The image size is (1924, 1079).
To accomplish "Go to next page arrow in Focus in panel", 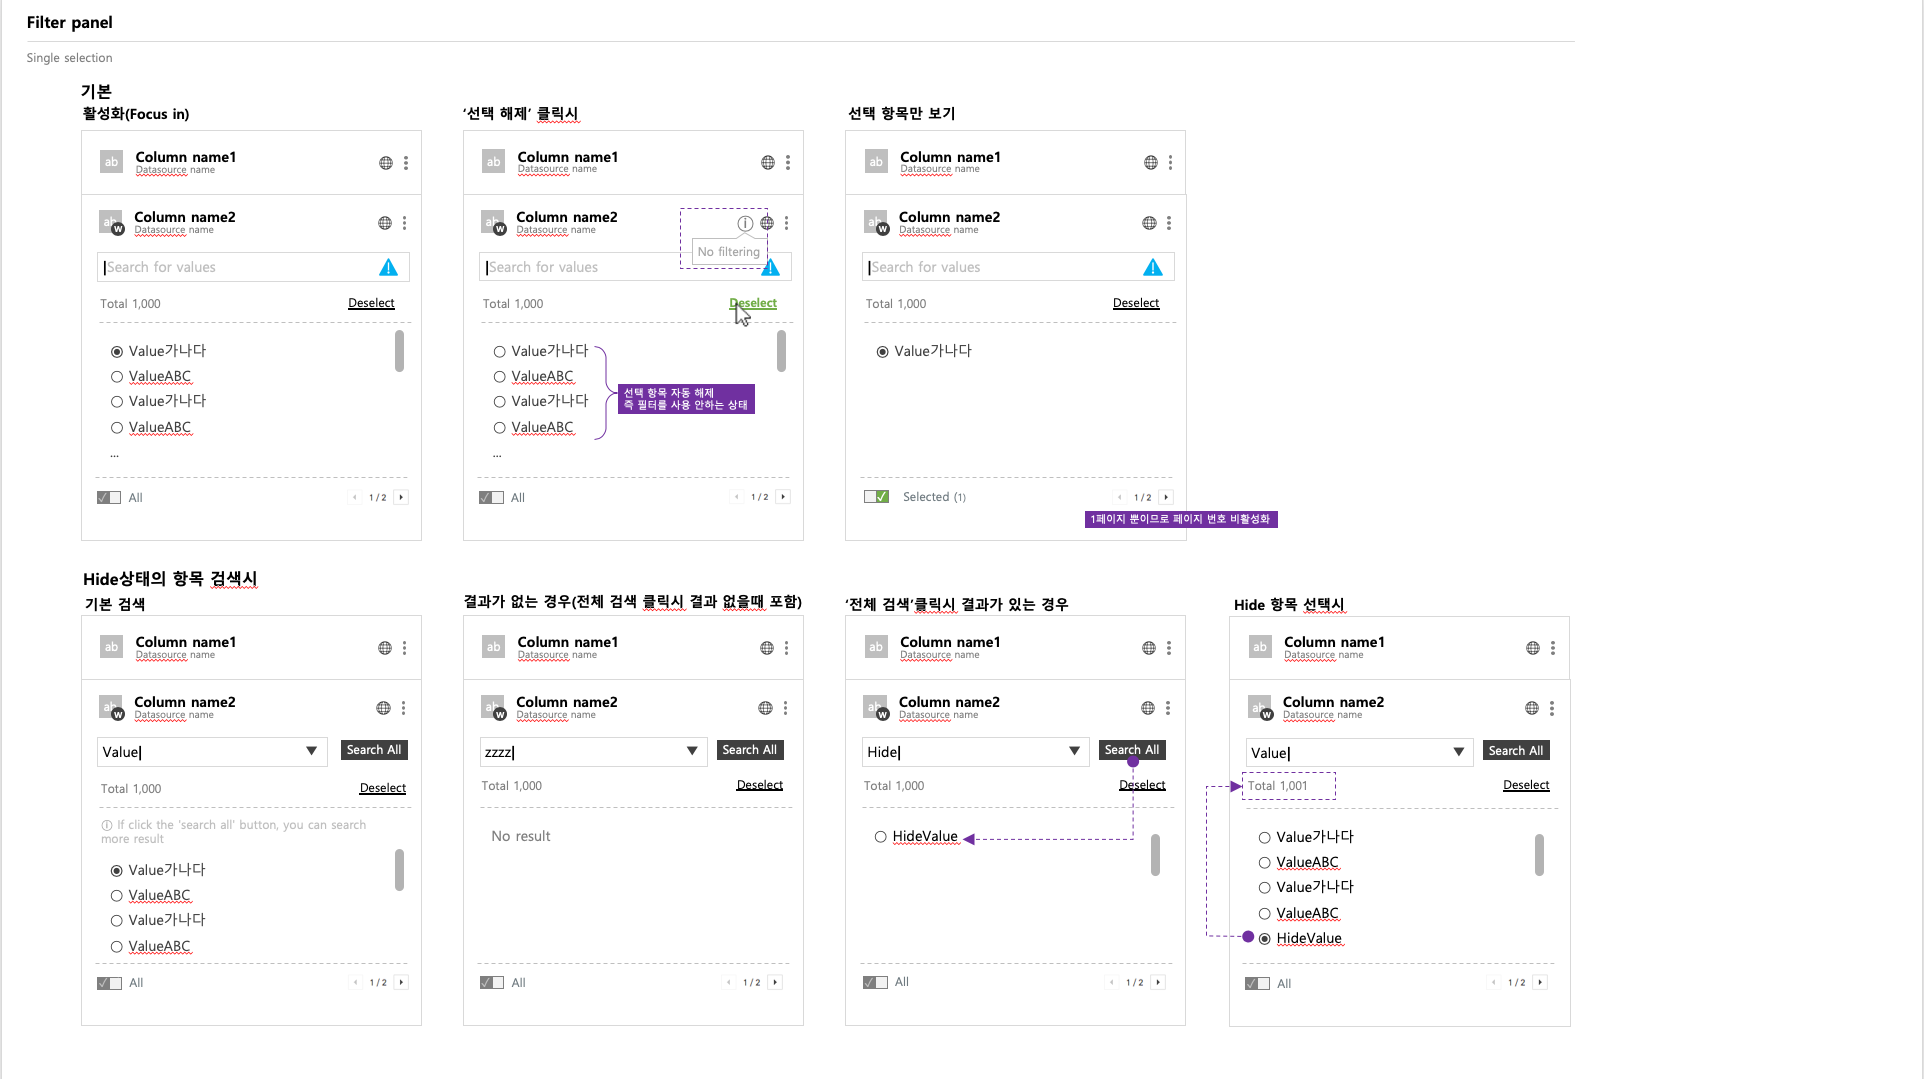I will pos(401,497).
